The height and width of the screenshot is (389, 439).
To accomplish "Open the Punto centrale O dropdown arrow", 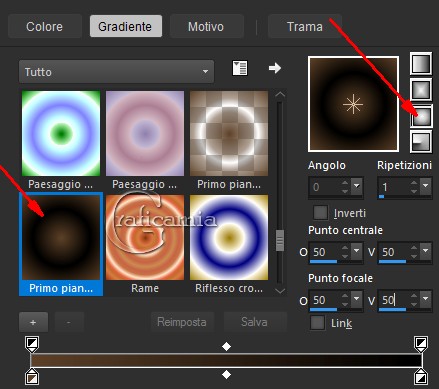I will pos(357,251).
